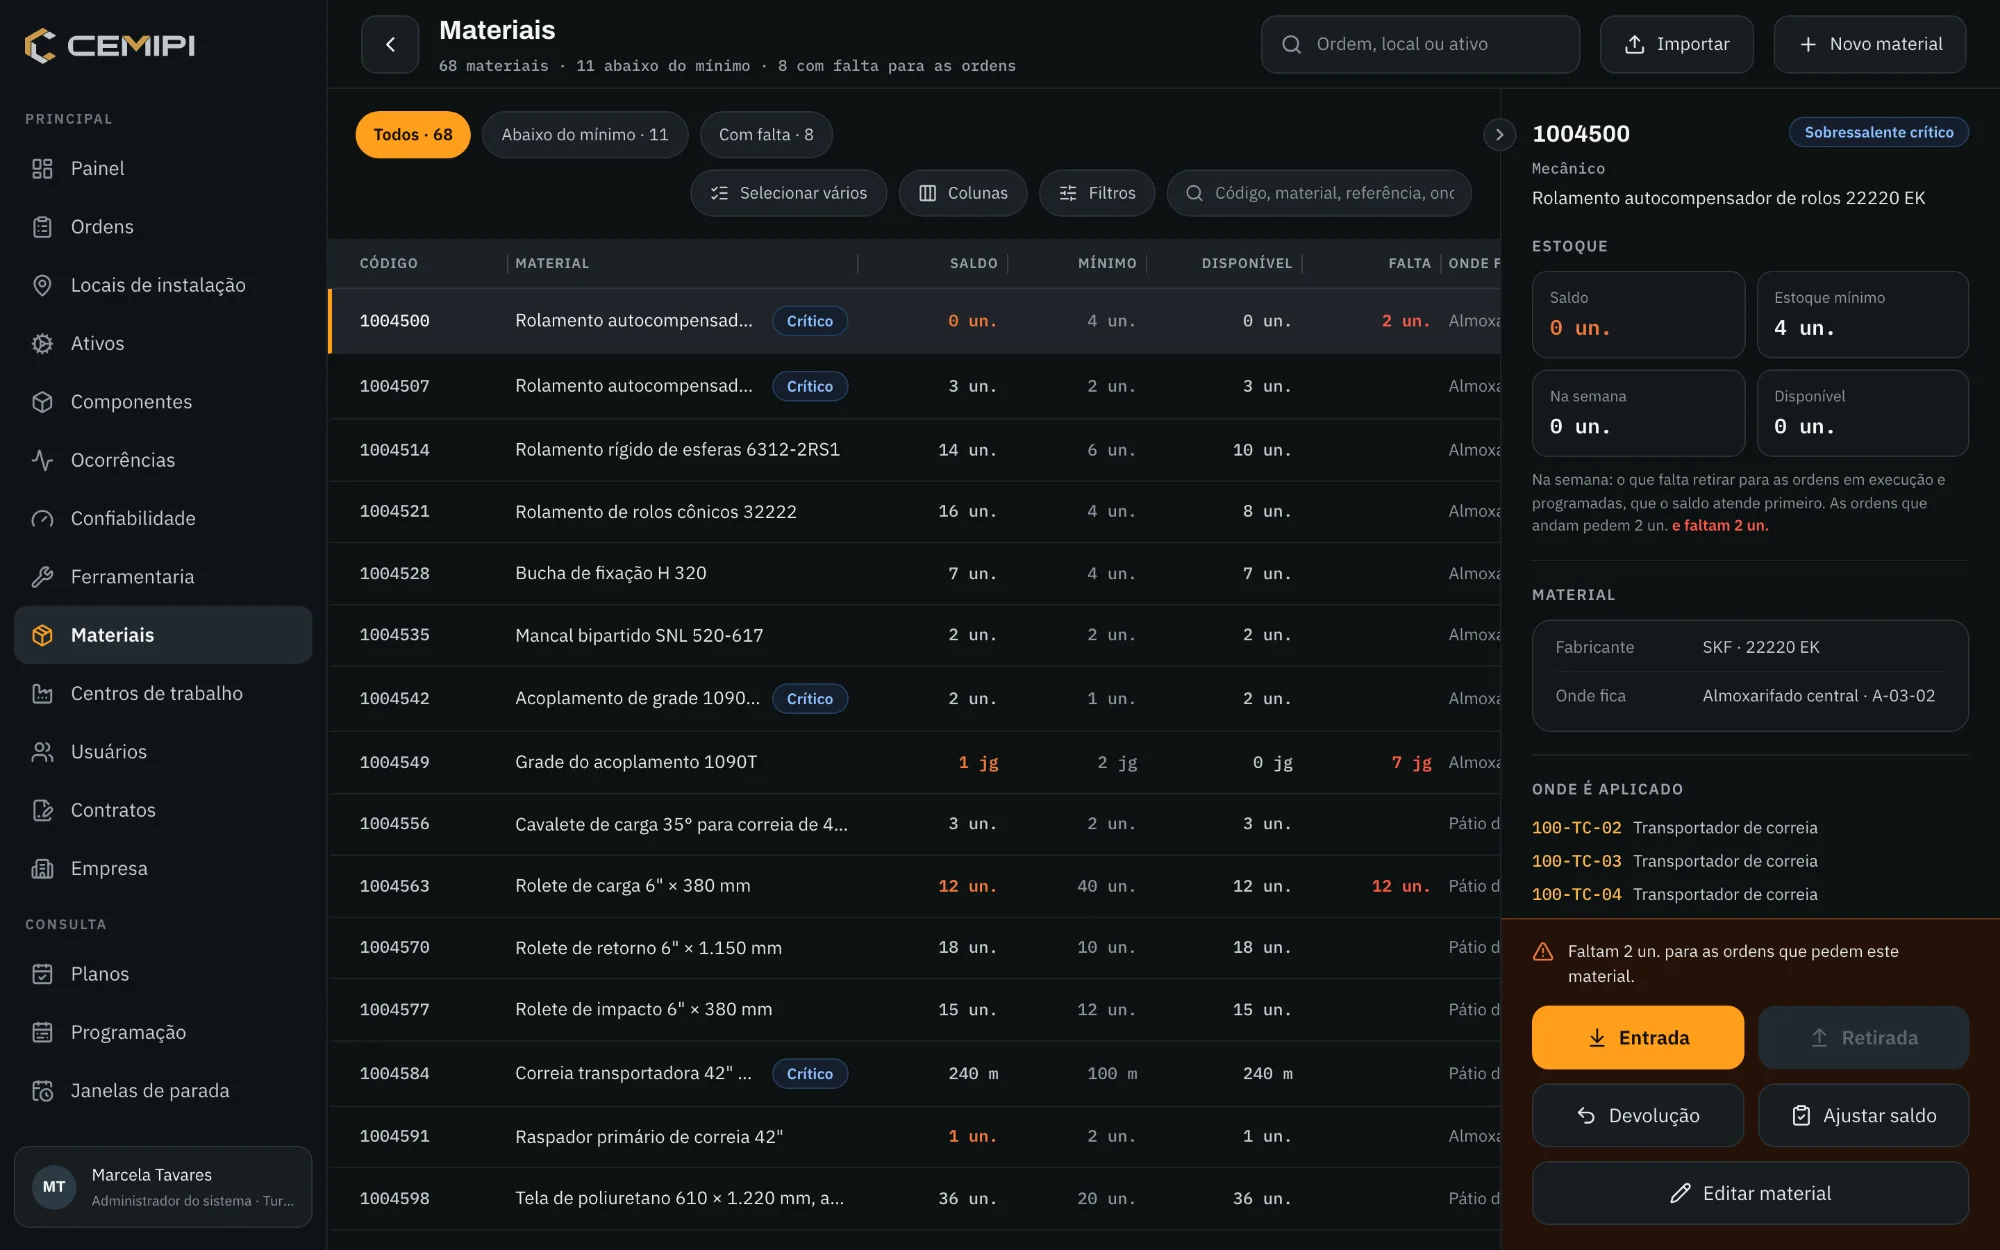This screenshot has height=1250, width=2000.
Task: Open the Componentes cube icon
Action: (x=42, y=402)
